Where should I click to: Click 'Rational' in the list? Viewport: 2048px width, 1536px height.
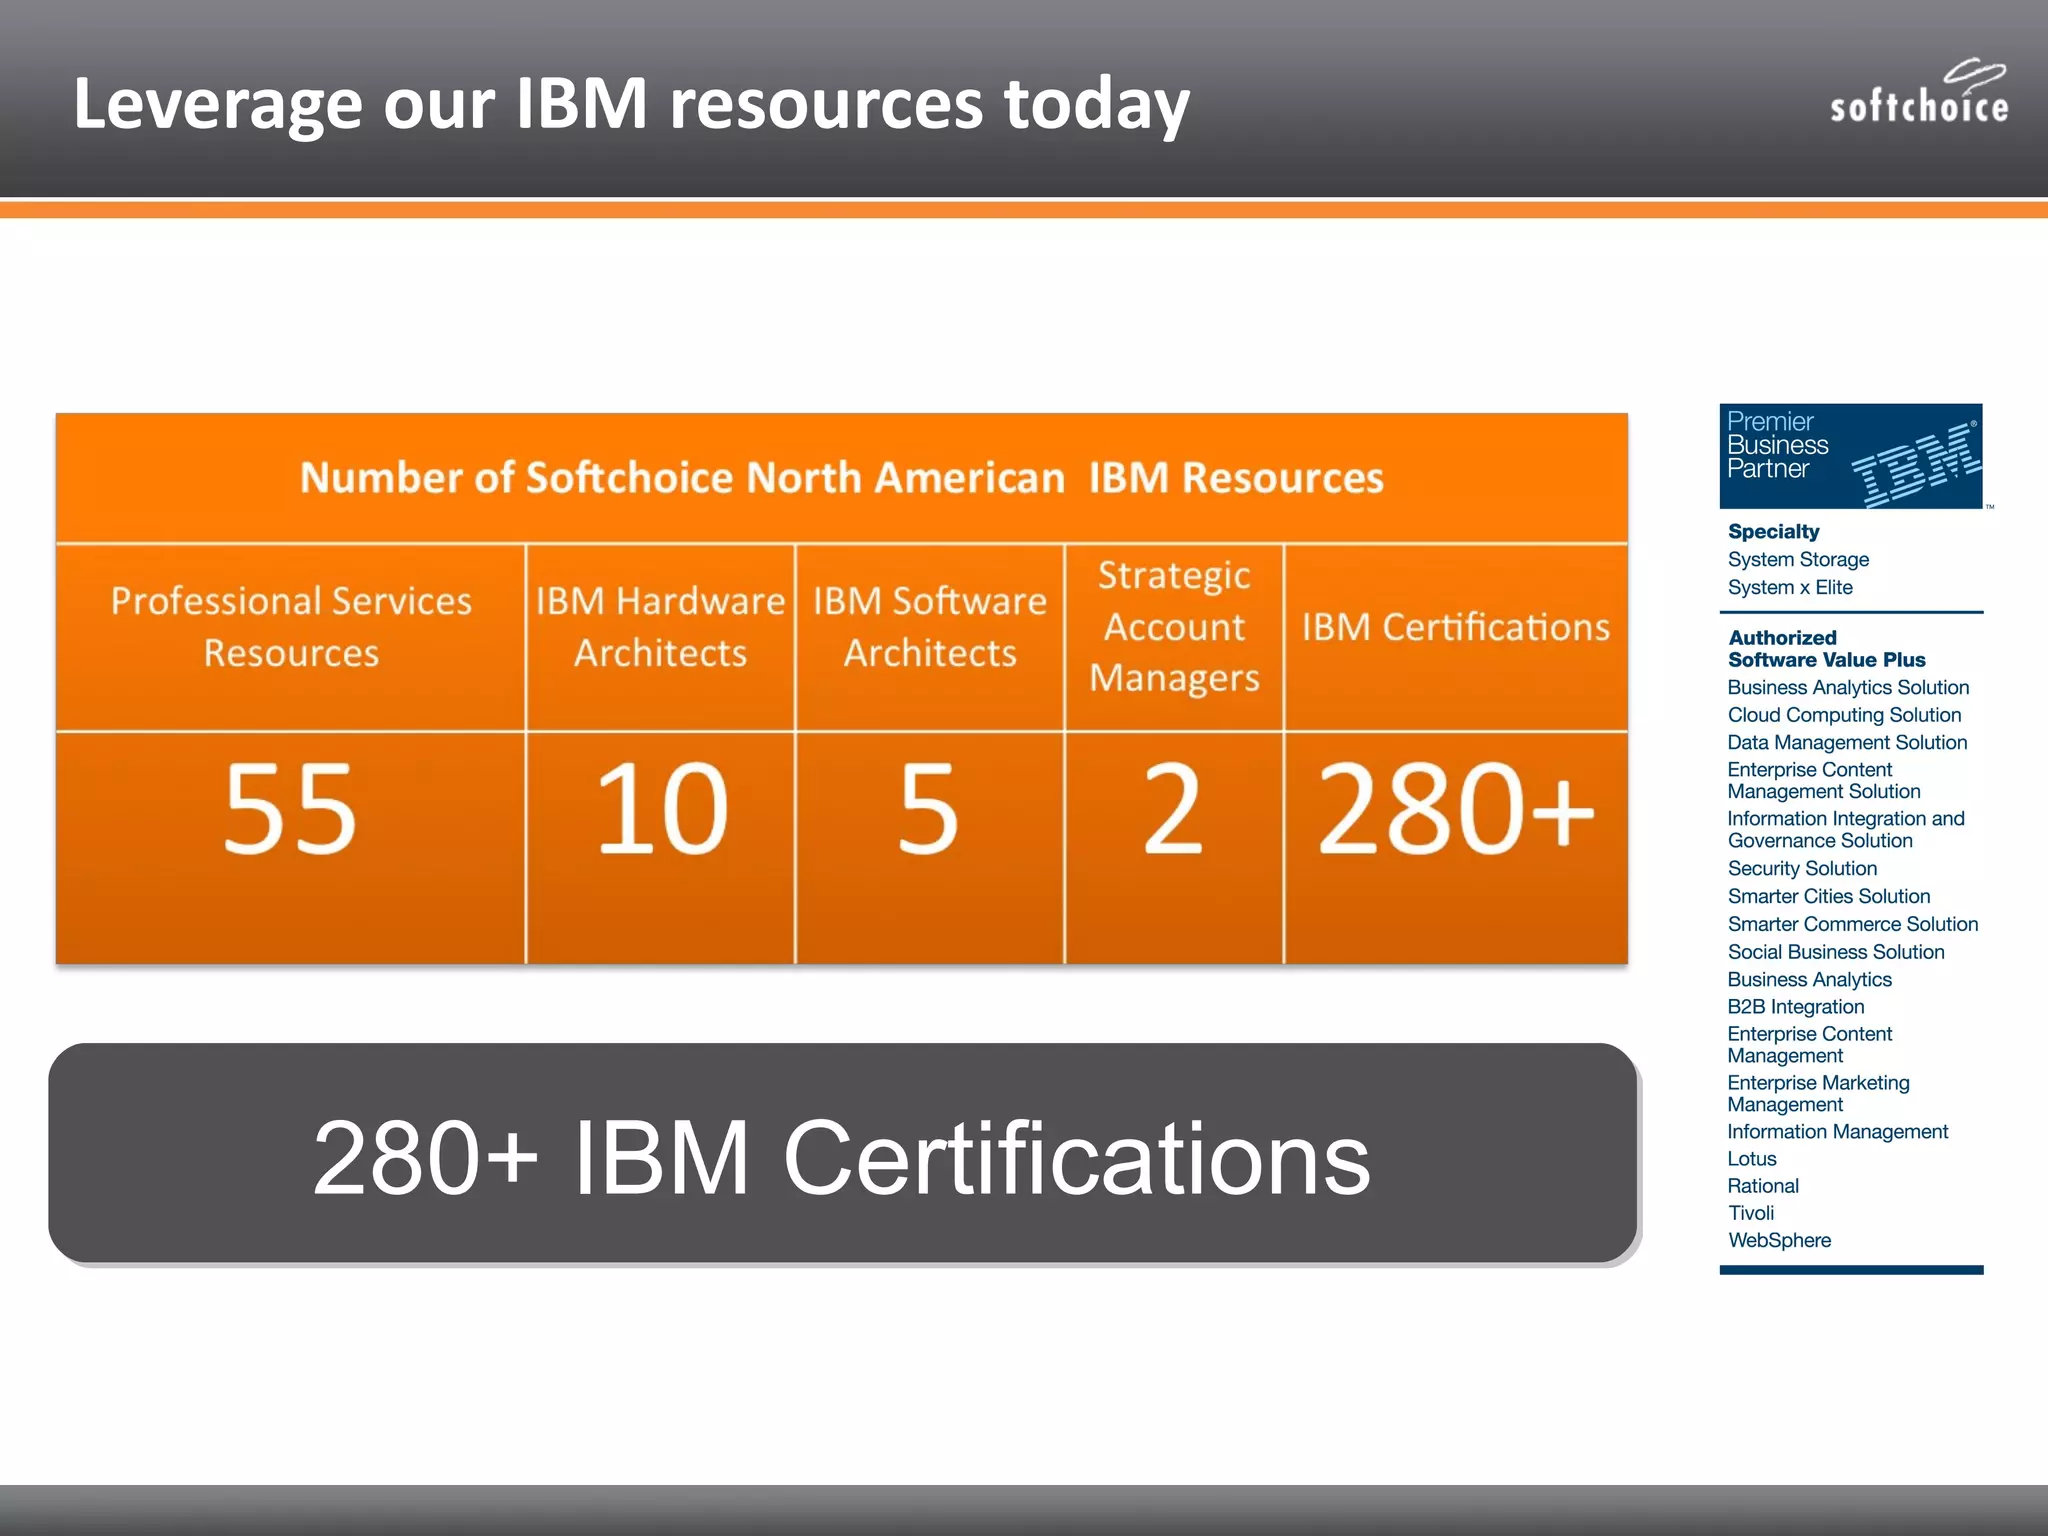point(1763,1186)
